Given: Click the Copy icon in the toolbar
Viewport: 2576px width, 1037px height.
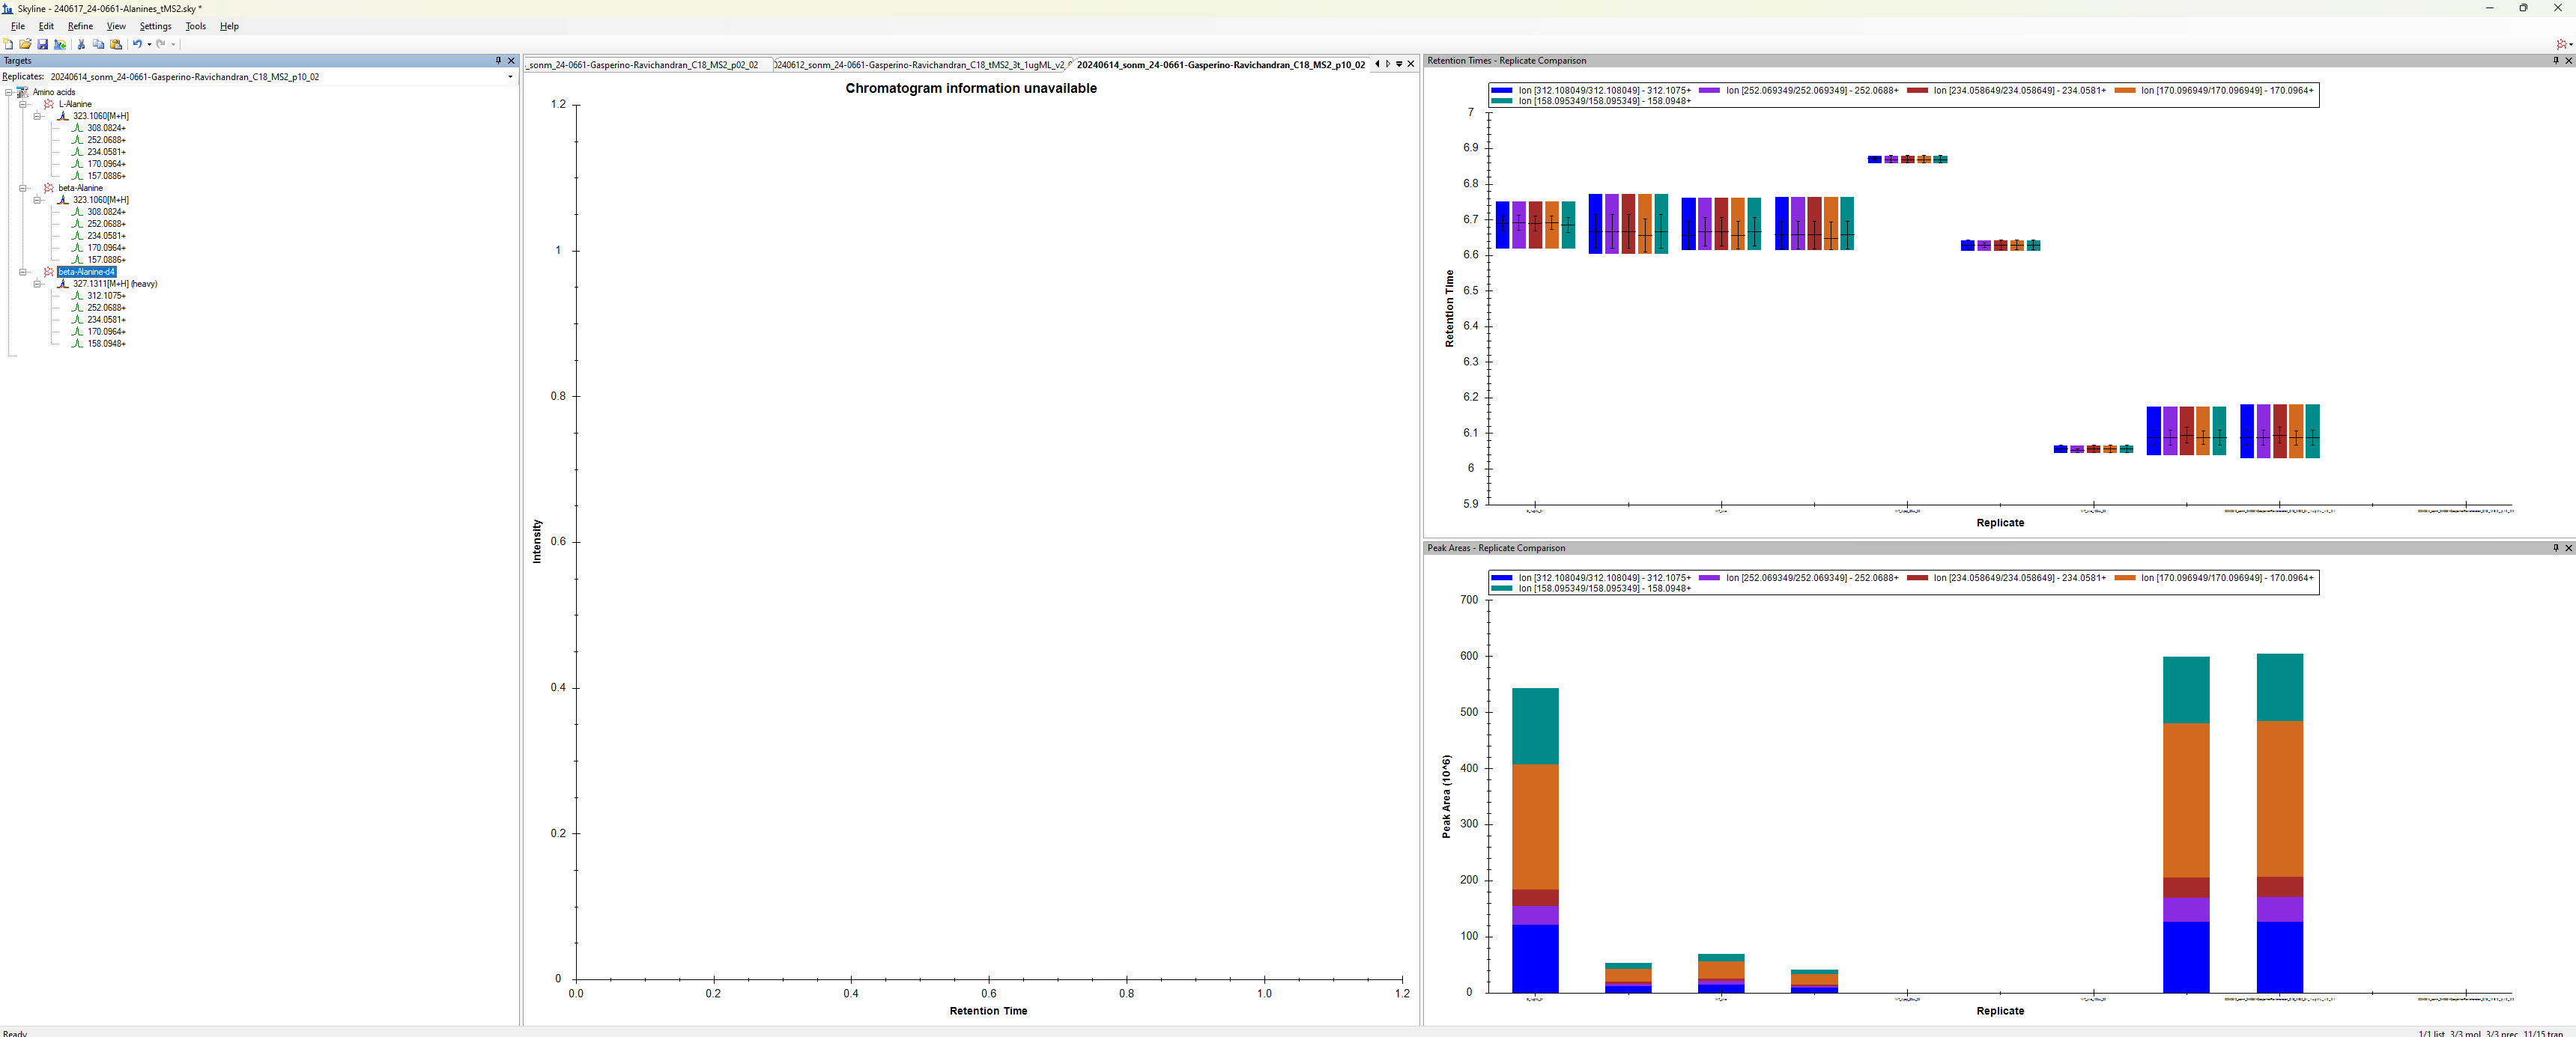Looking at the screenshot, I should tap(98, 44).
